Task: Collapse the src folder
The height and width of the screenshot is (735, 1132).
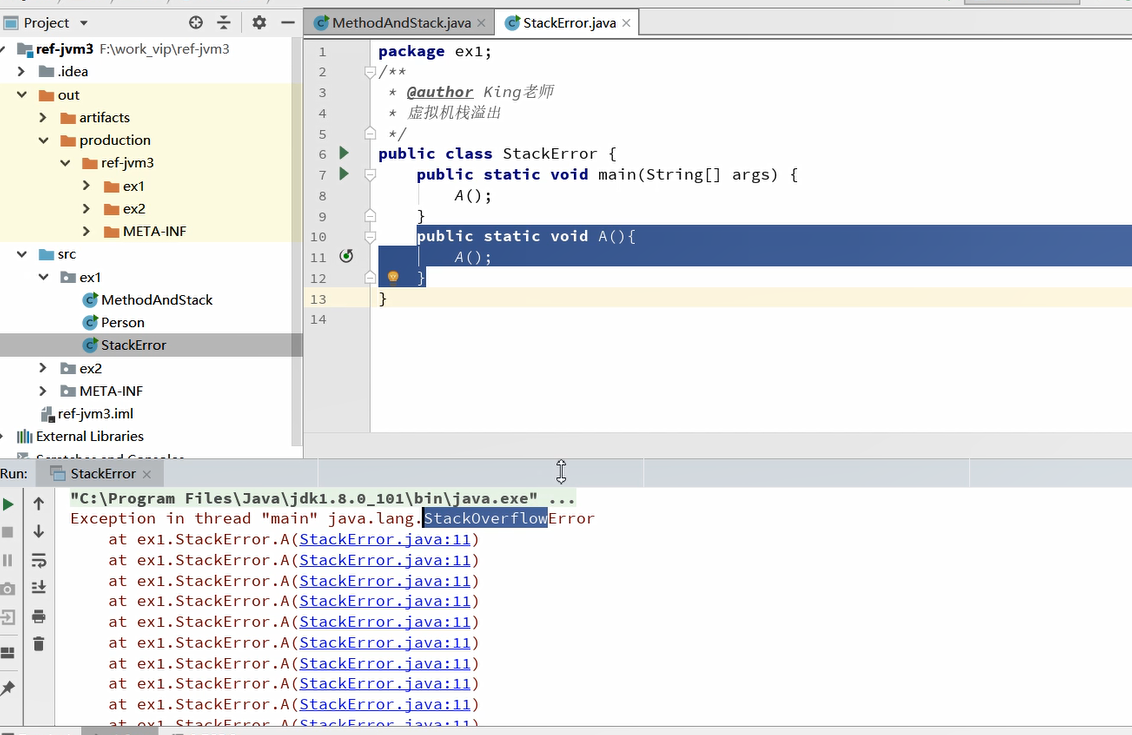Action: [22, 254]
